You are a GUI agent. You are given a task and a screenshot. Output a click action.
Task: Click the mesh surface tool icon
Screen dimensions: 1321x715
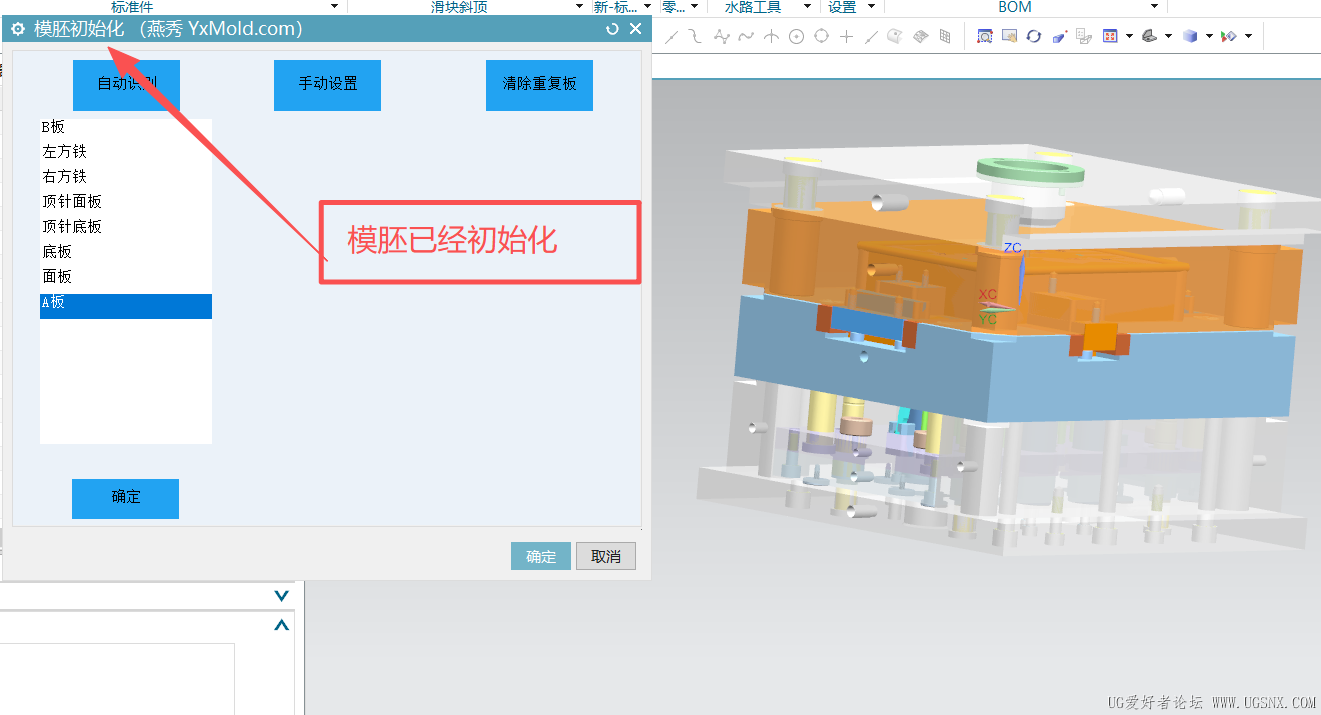921,36
